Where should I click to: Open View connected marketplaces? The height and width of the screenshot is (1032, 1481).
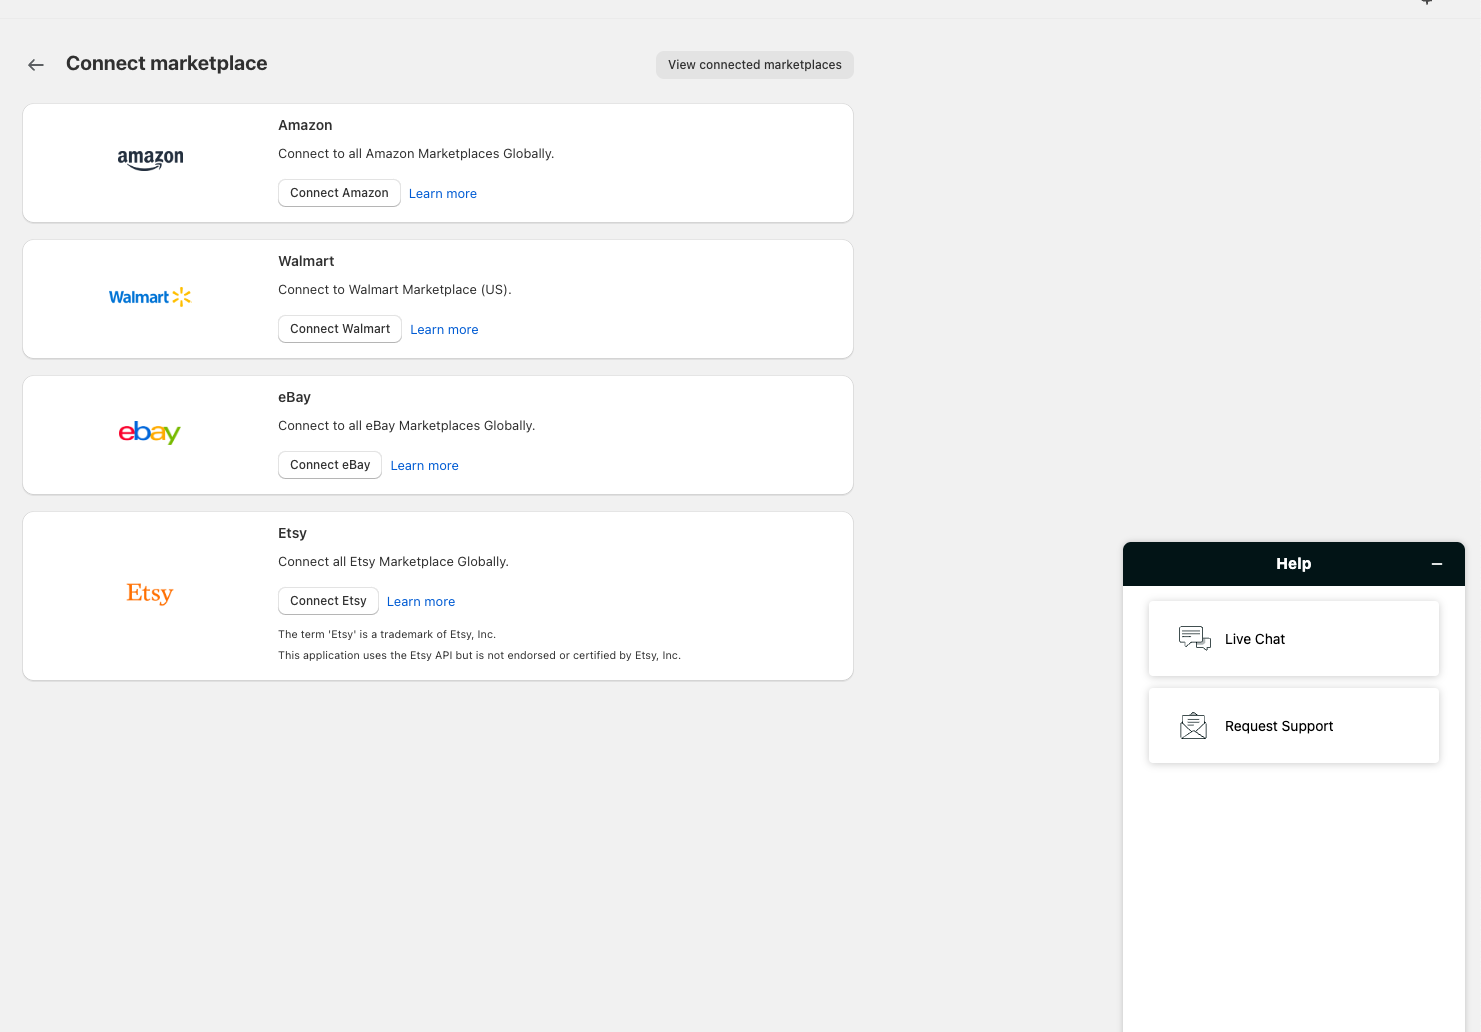click(754, 65)
